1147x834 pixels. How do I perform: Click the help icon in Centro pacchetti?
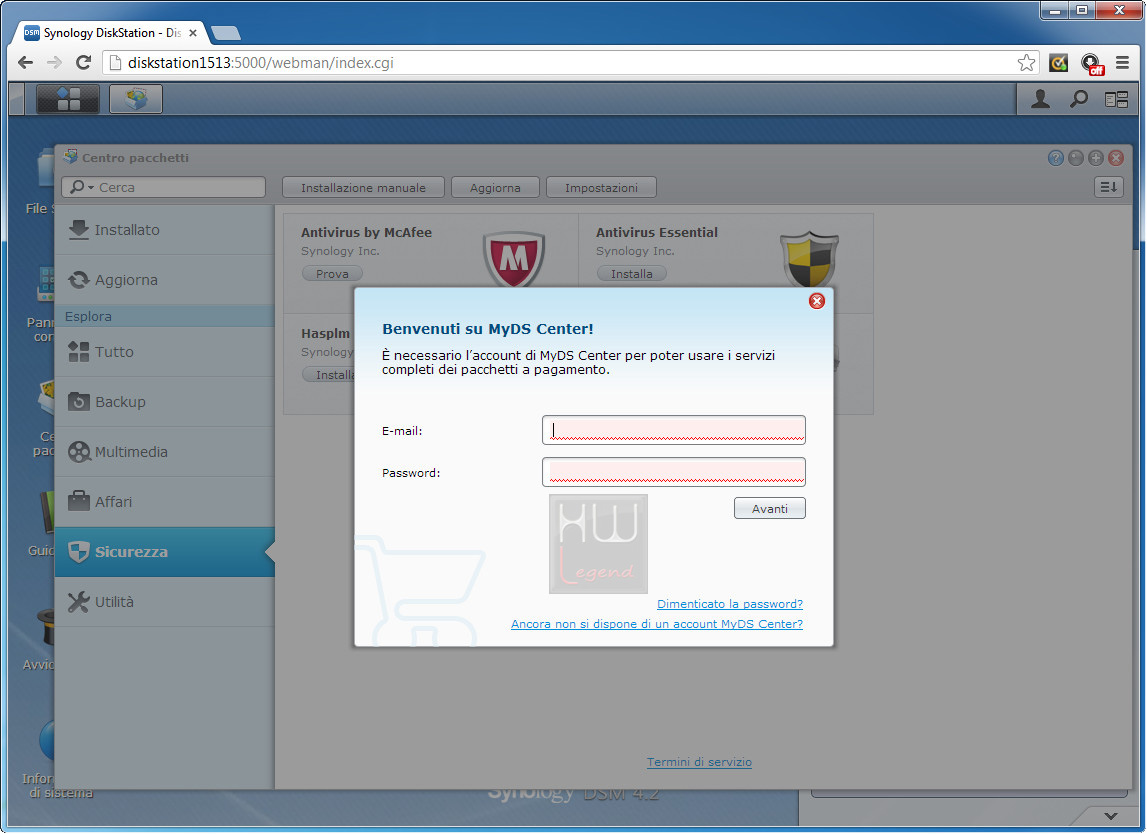(x=1056, y=158)
